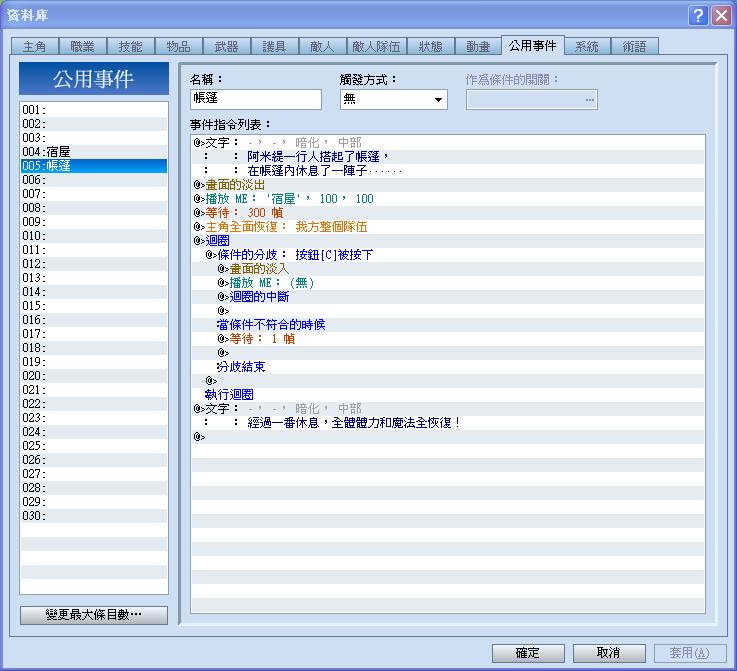Select the 畫面的淡出 command
Viewport: 737px width, 671px height.
pyautogui.click(x=448, y=185)
